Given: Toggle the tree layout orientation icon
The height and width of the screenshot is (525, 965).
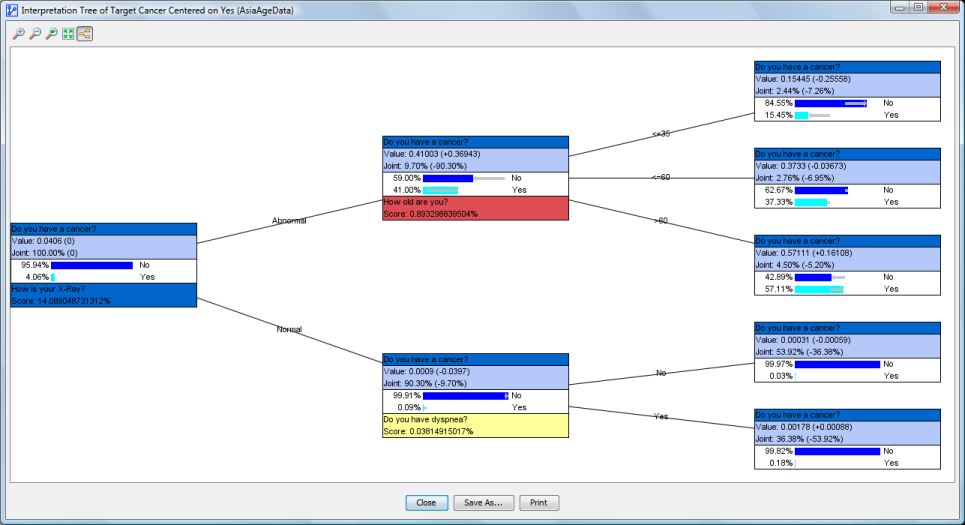Looking at the screenshot, I should [85, 33].
